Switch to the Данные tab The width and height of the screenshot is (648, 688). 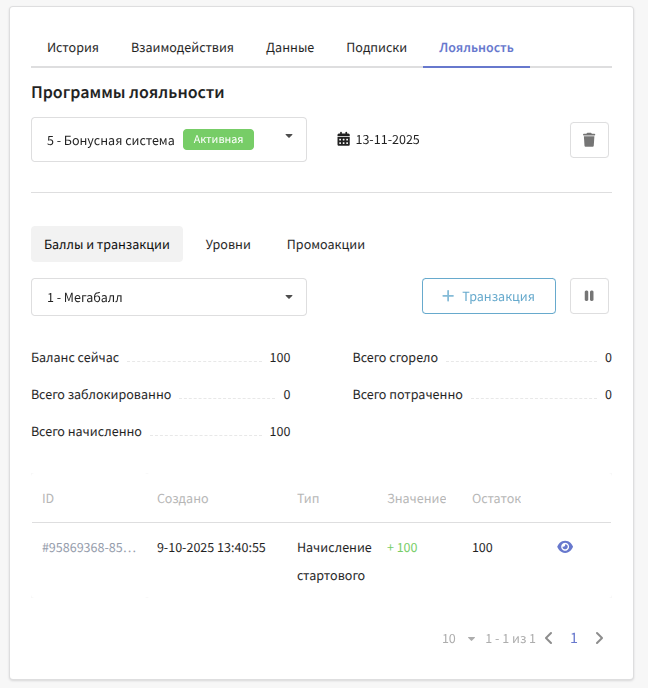pos(290,48)
